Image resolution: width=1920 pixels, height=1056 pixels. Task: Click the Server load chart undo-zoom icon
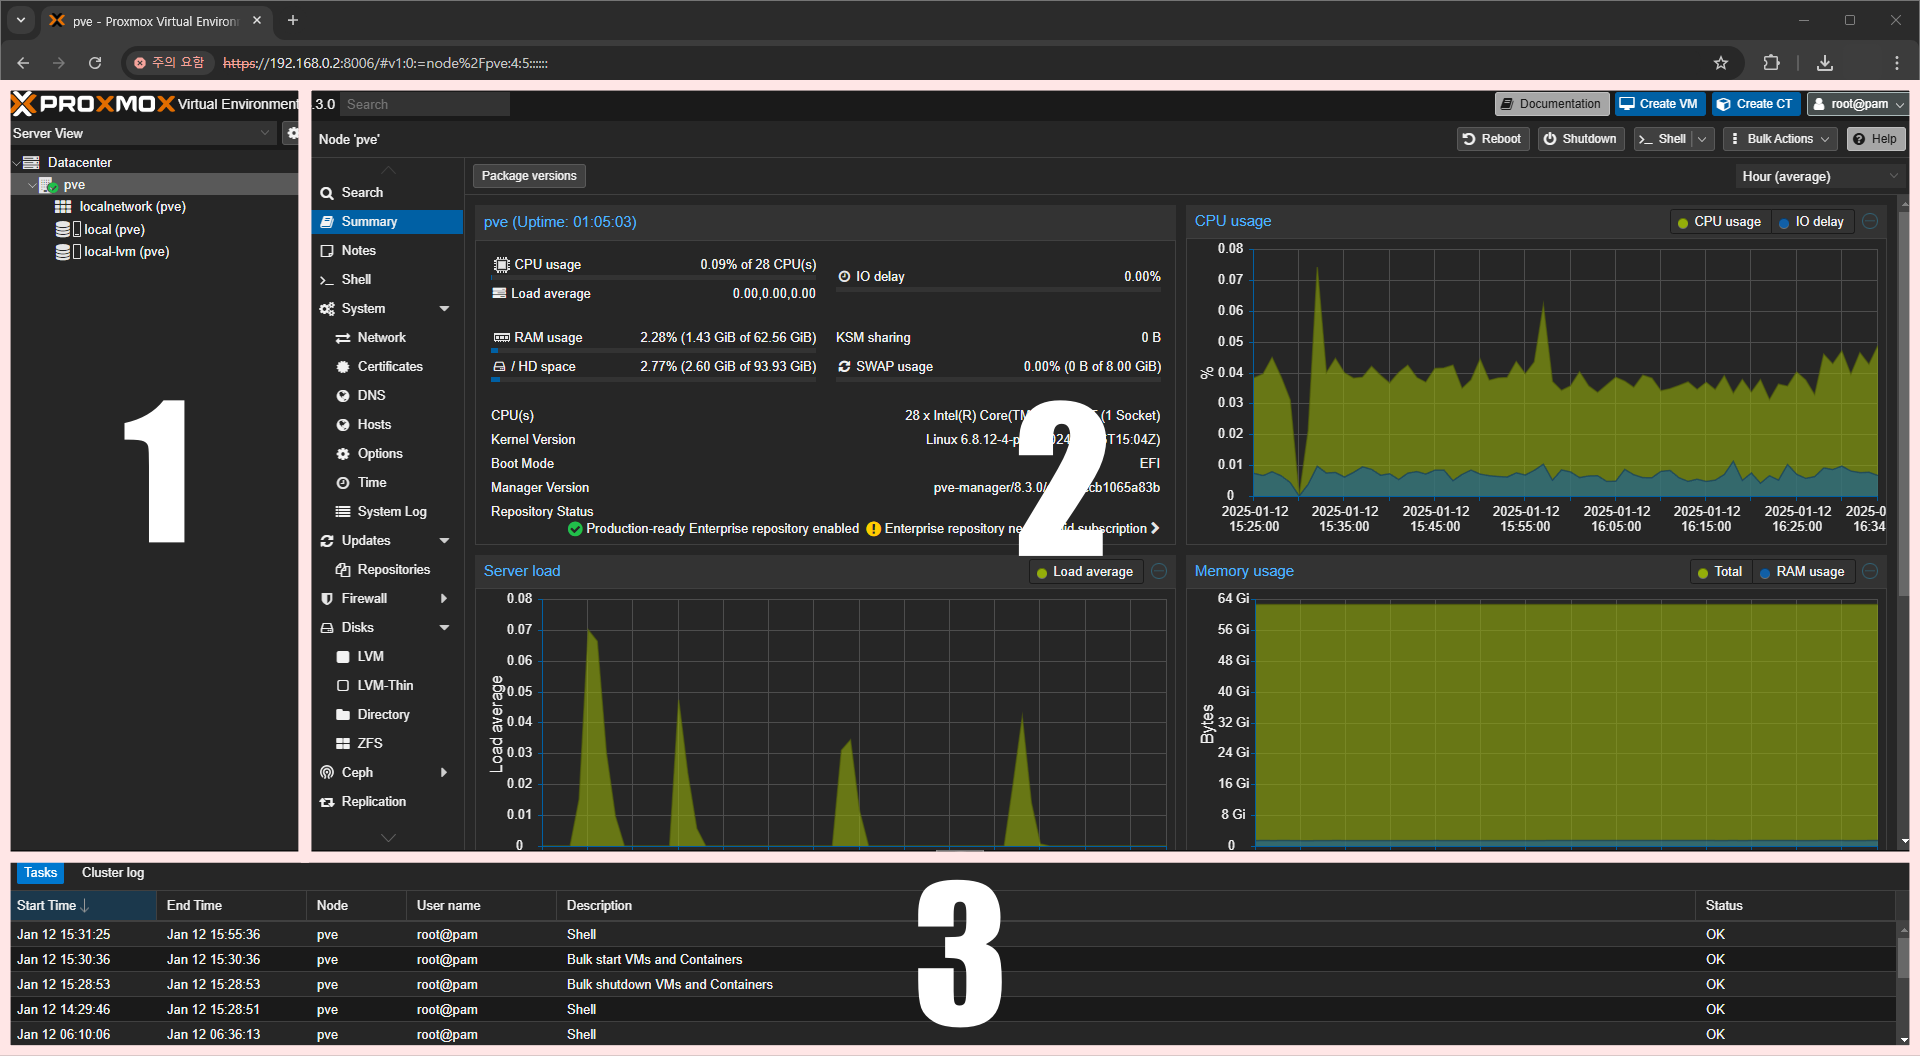1159,571
